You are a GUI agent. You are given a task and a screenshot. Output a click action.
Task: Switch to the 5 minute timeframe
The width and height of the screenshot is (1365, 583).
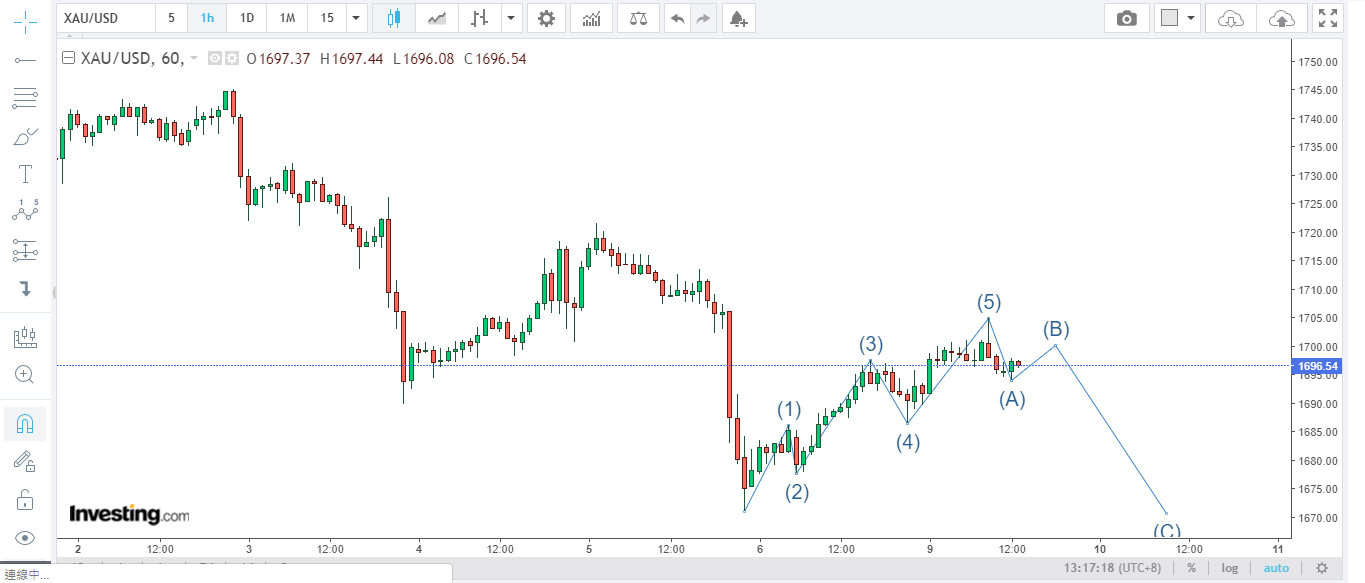pyautogui.click(x=171, y=18)
